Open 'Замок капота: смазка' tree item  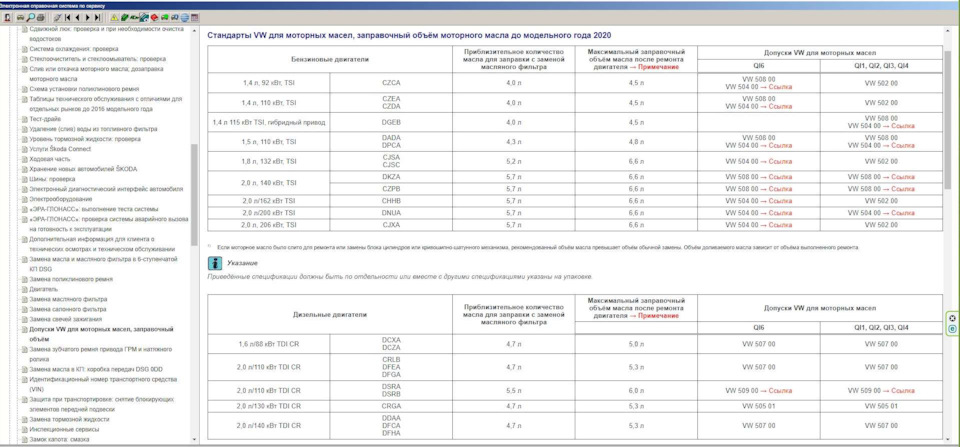59,440
